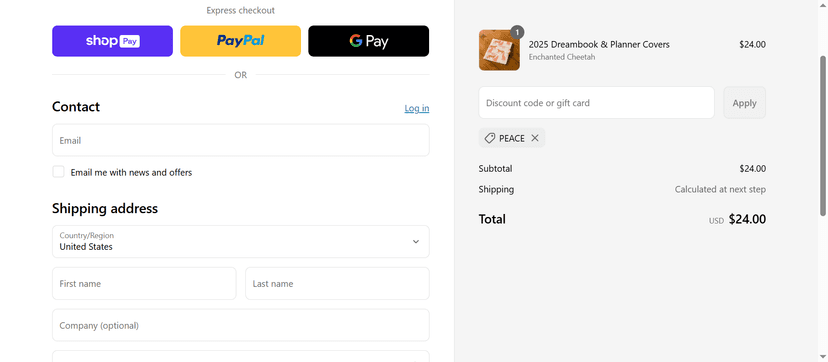Click the product title 2025 Dreambook & Planner Covers
The image size is (828, 362).
[x=599, y=45]
